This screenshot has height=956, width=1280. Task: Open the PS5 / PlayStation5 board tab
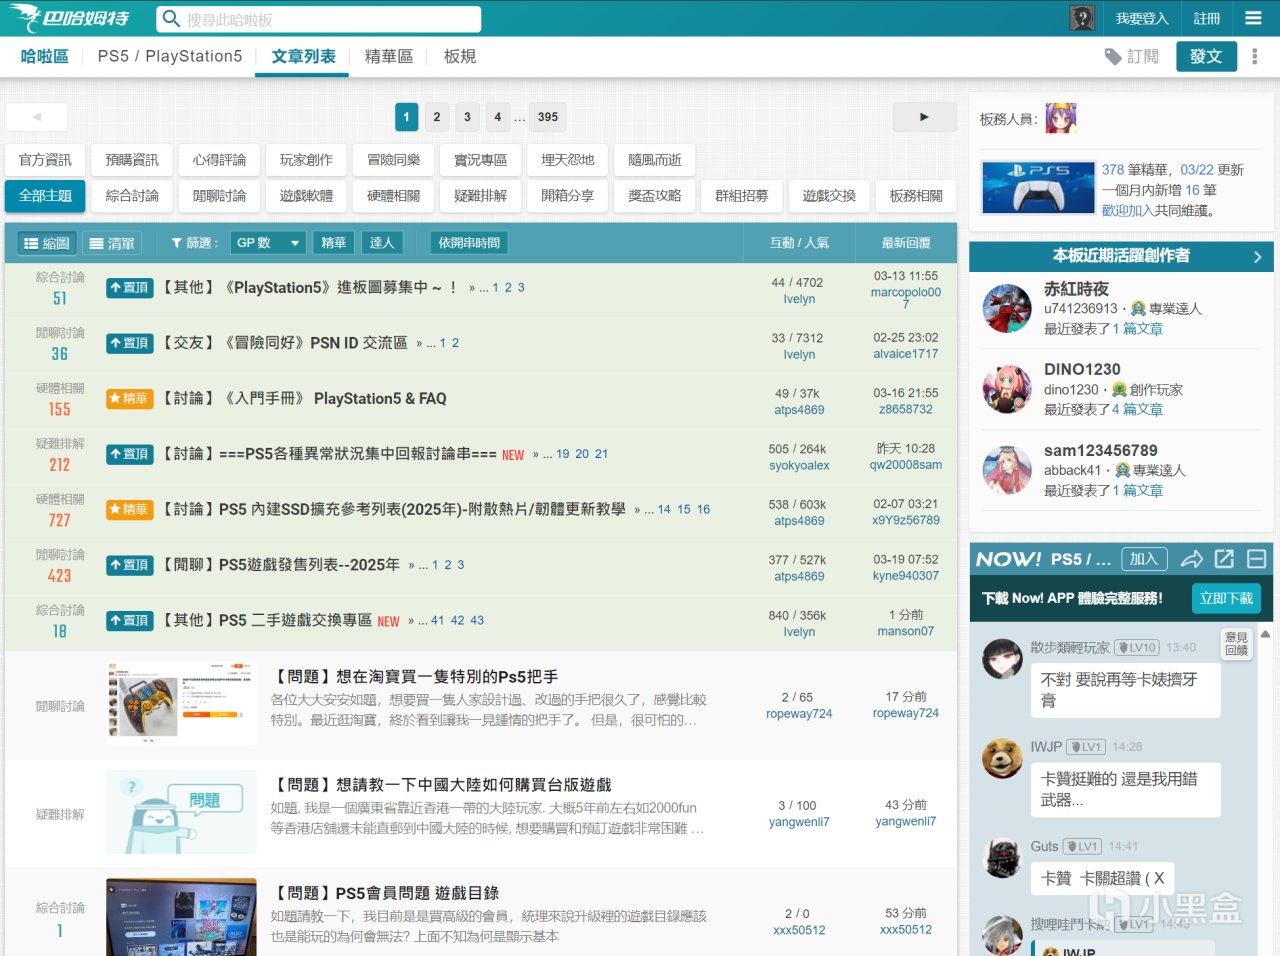click(170, 57)
